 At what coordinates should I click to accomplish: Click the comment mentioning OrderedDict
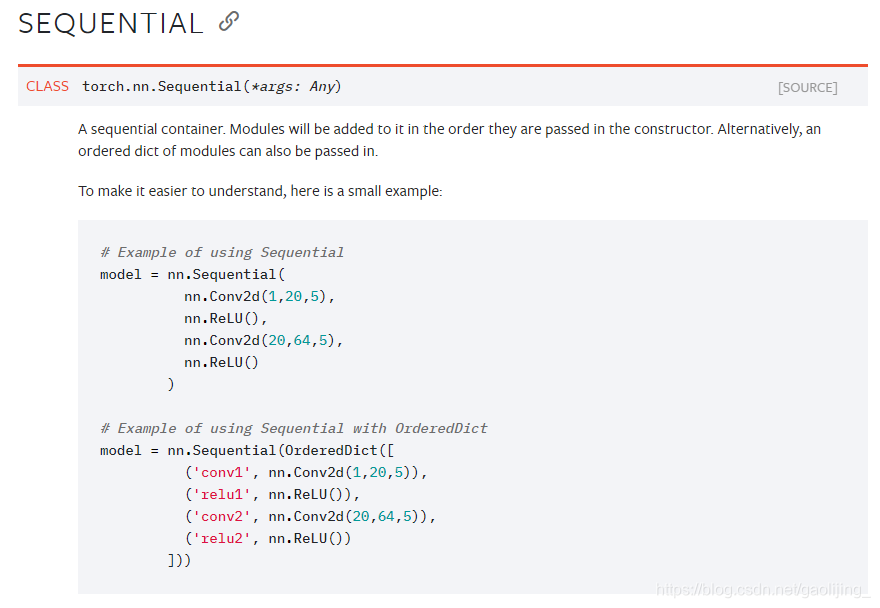(x=294, y=428)
